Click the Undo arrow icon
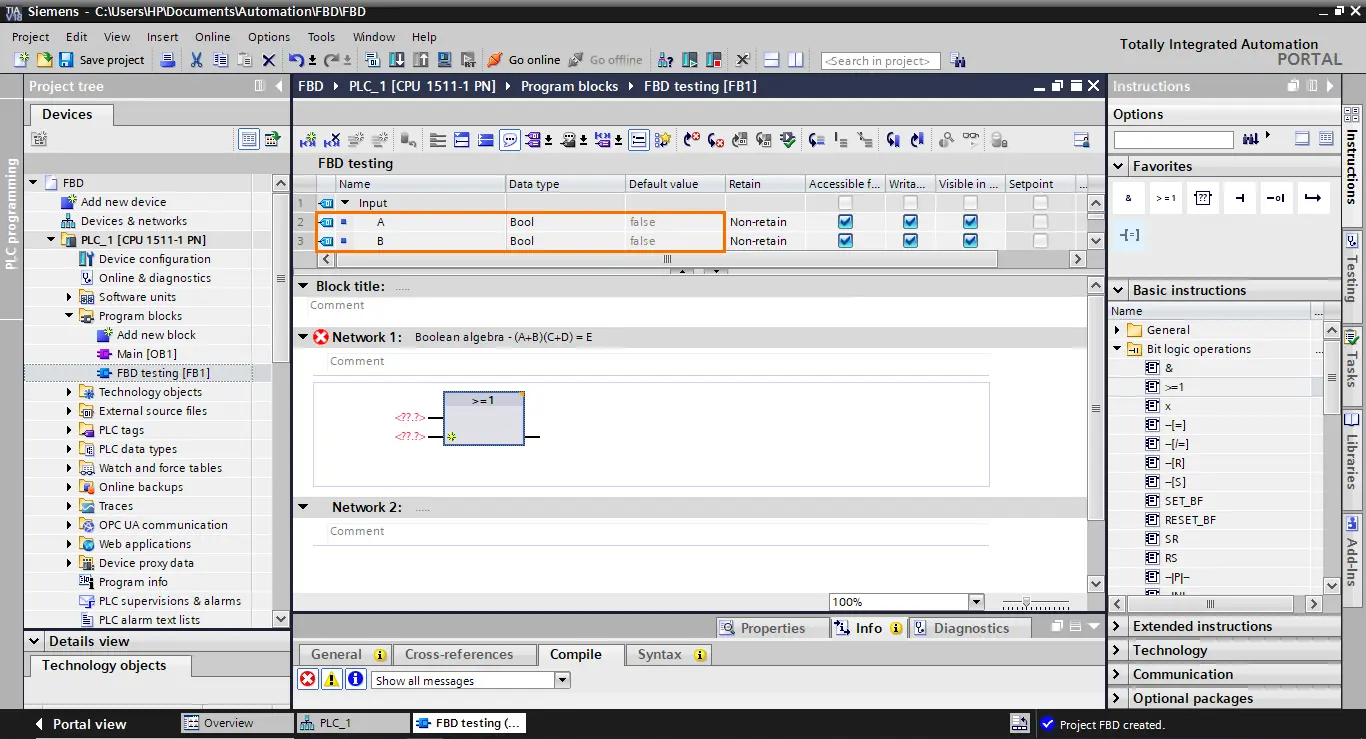The image size is (1366, 739). [296, 60]
